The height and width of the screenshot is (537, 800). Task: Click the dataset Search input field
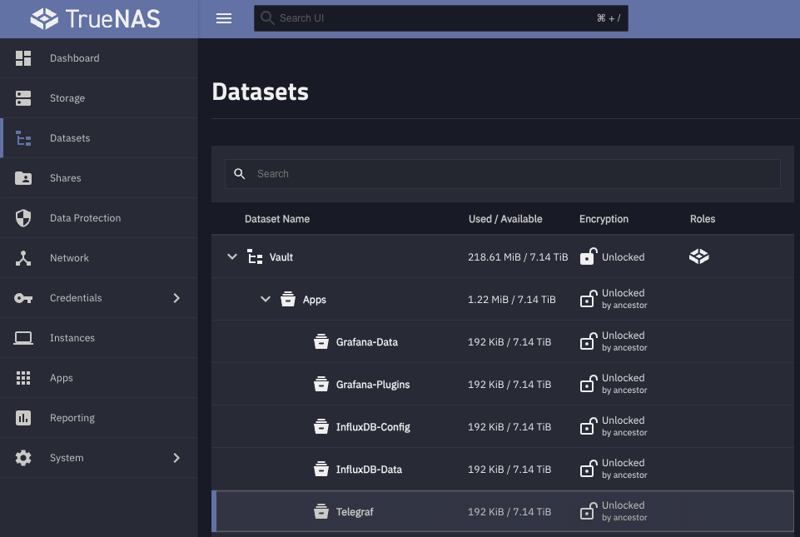tap(503, 174)
